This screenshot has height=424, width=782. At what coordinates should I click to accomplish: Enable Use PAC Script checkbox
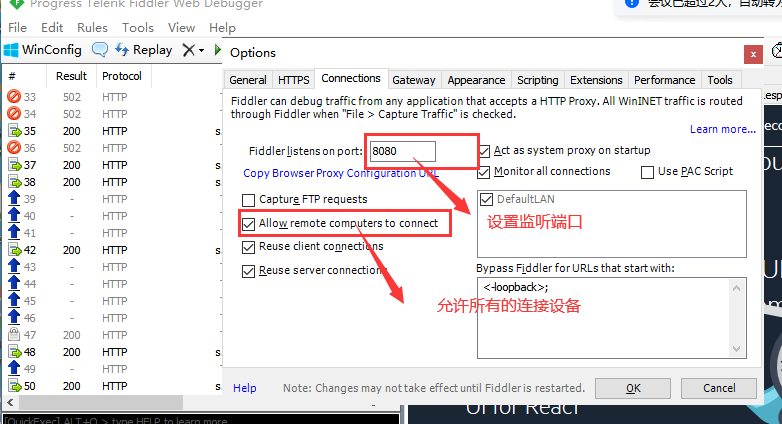click(647, 172)
